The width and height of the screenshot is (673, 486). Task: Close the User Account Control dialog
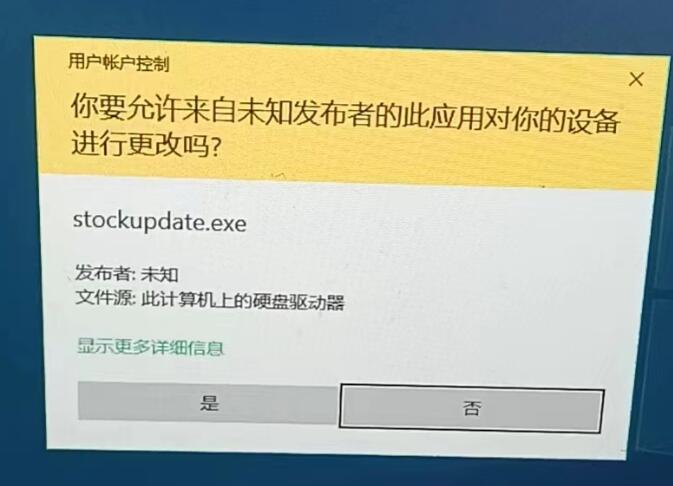(x=636, y=79)
